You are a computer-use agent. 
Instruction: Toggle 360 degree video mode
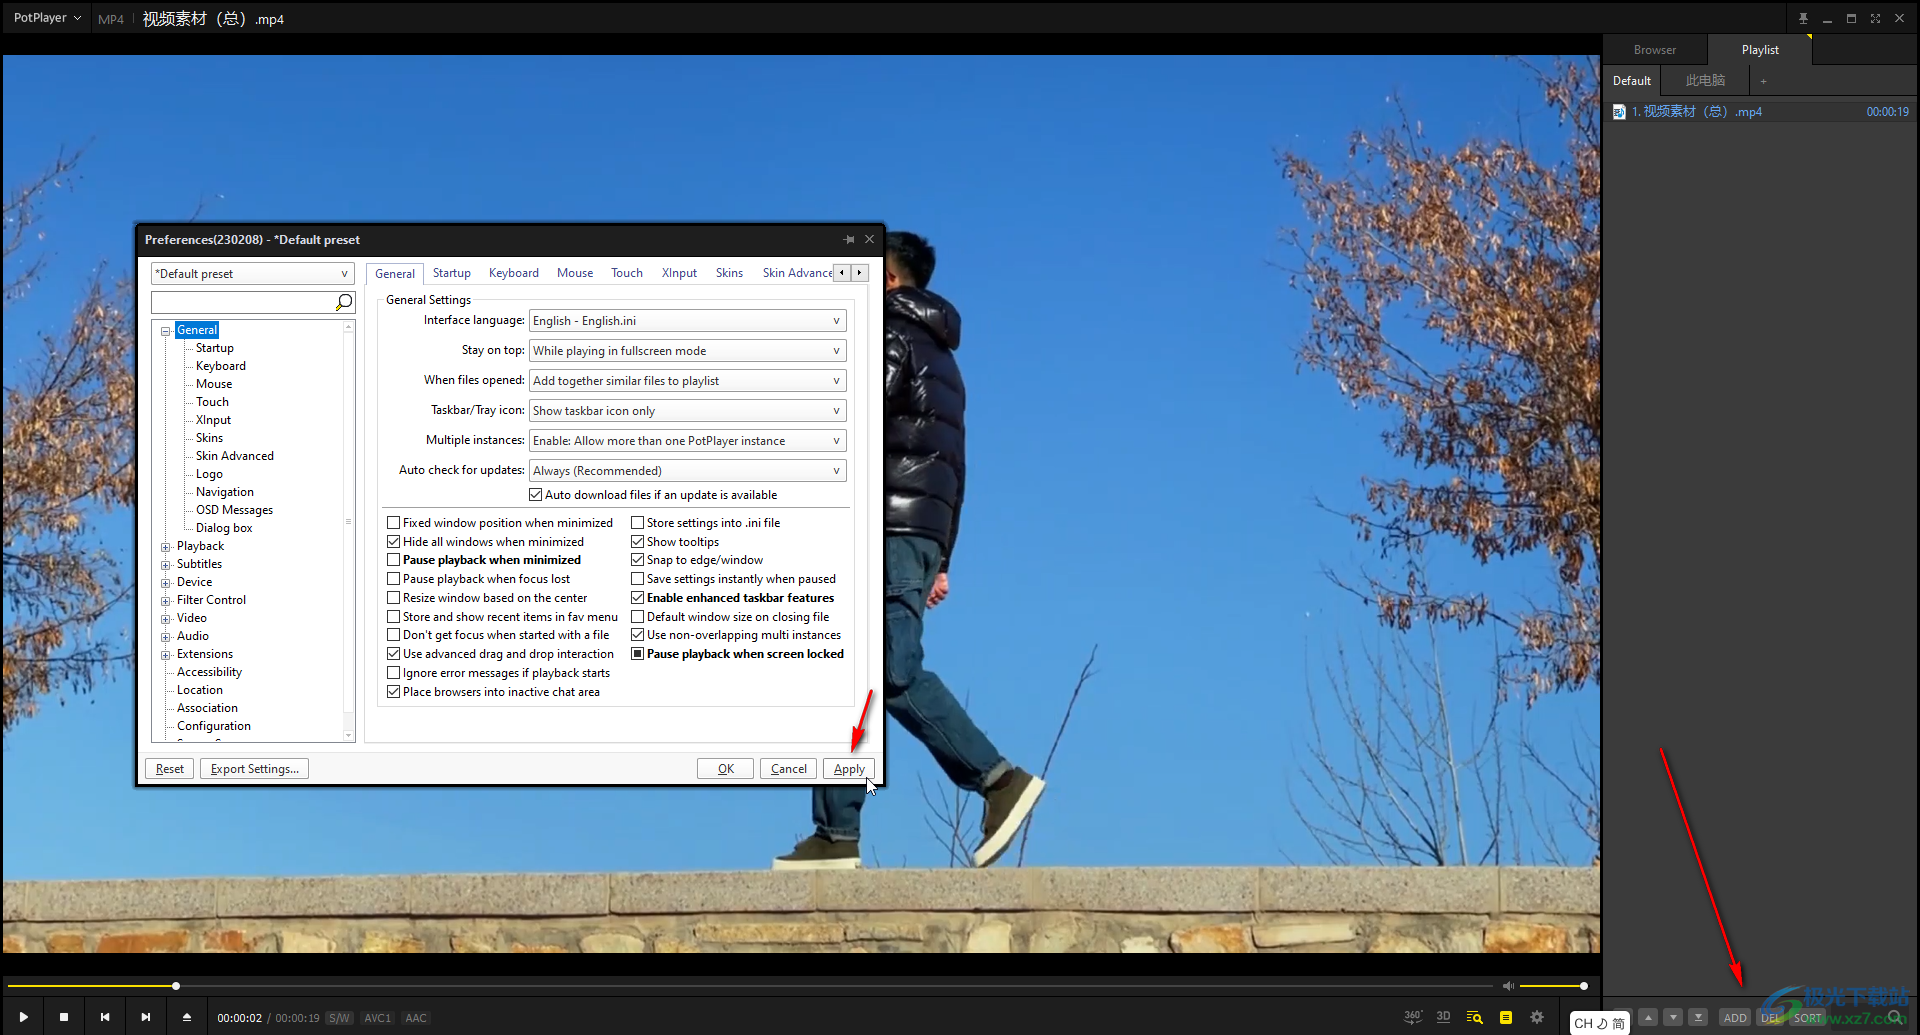coord(1412,1017)
